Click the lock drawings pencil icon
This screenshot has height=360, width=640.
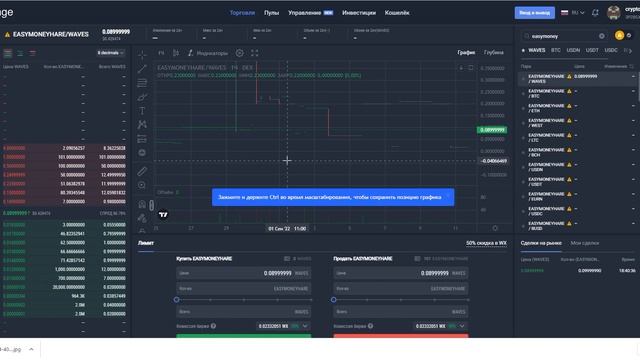click(x=142, y=218)
